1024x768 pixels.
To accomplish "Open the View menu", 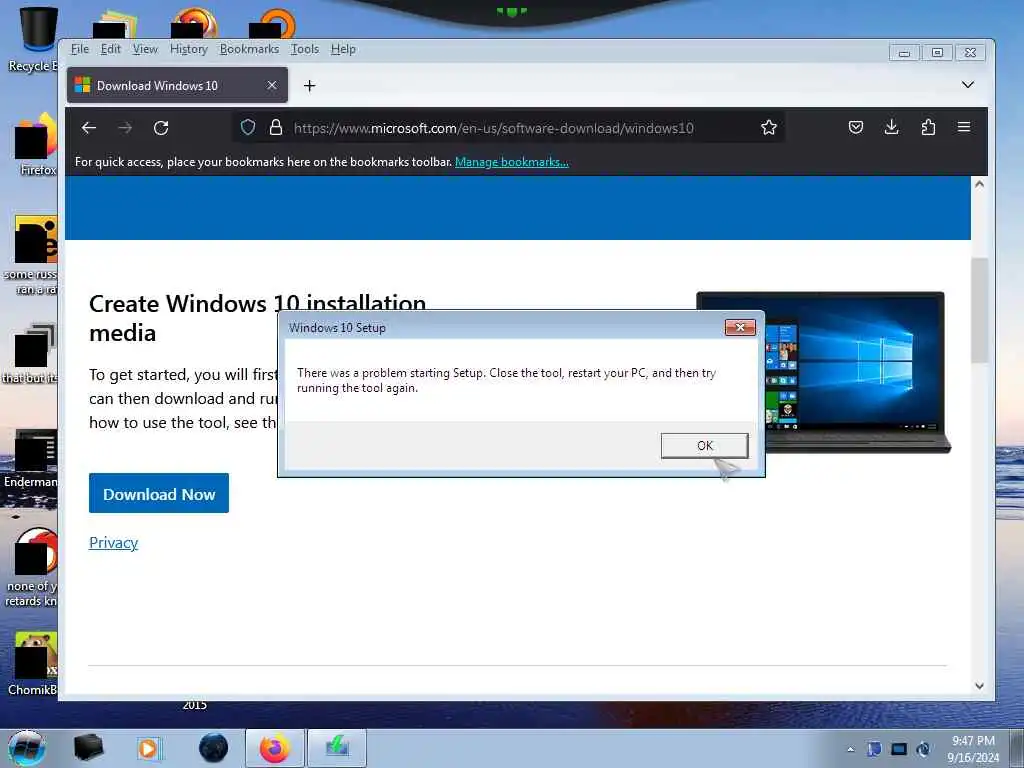I will (145, 49).
